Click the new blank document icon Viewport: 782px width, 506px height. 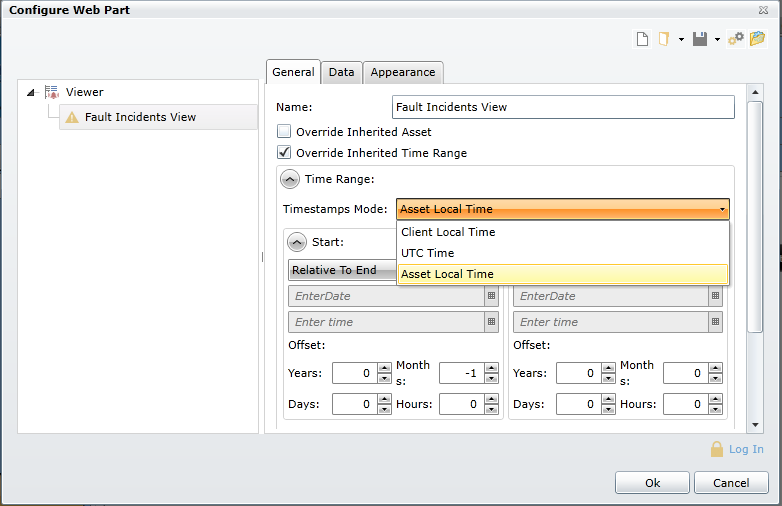[643, 39]
